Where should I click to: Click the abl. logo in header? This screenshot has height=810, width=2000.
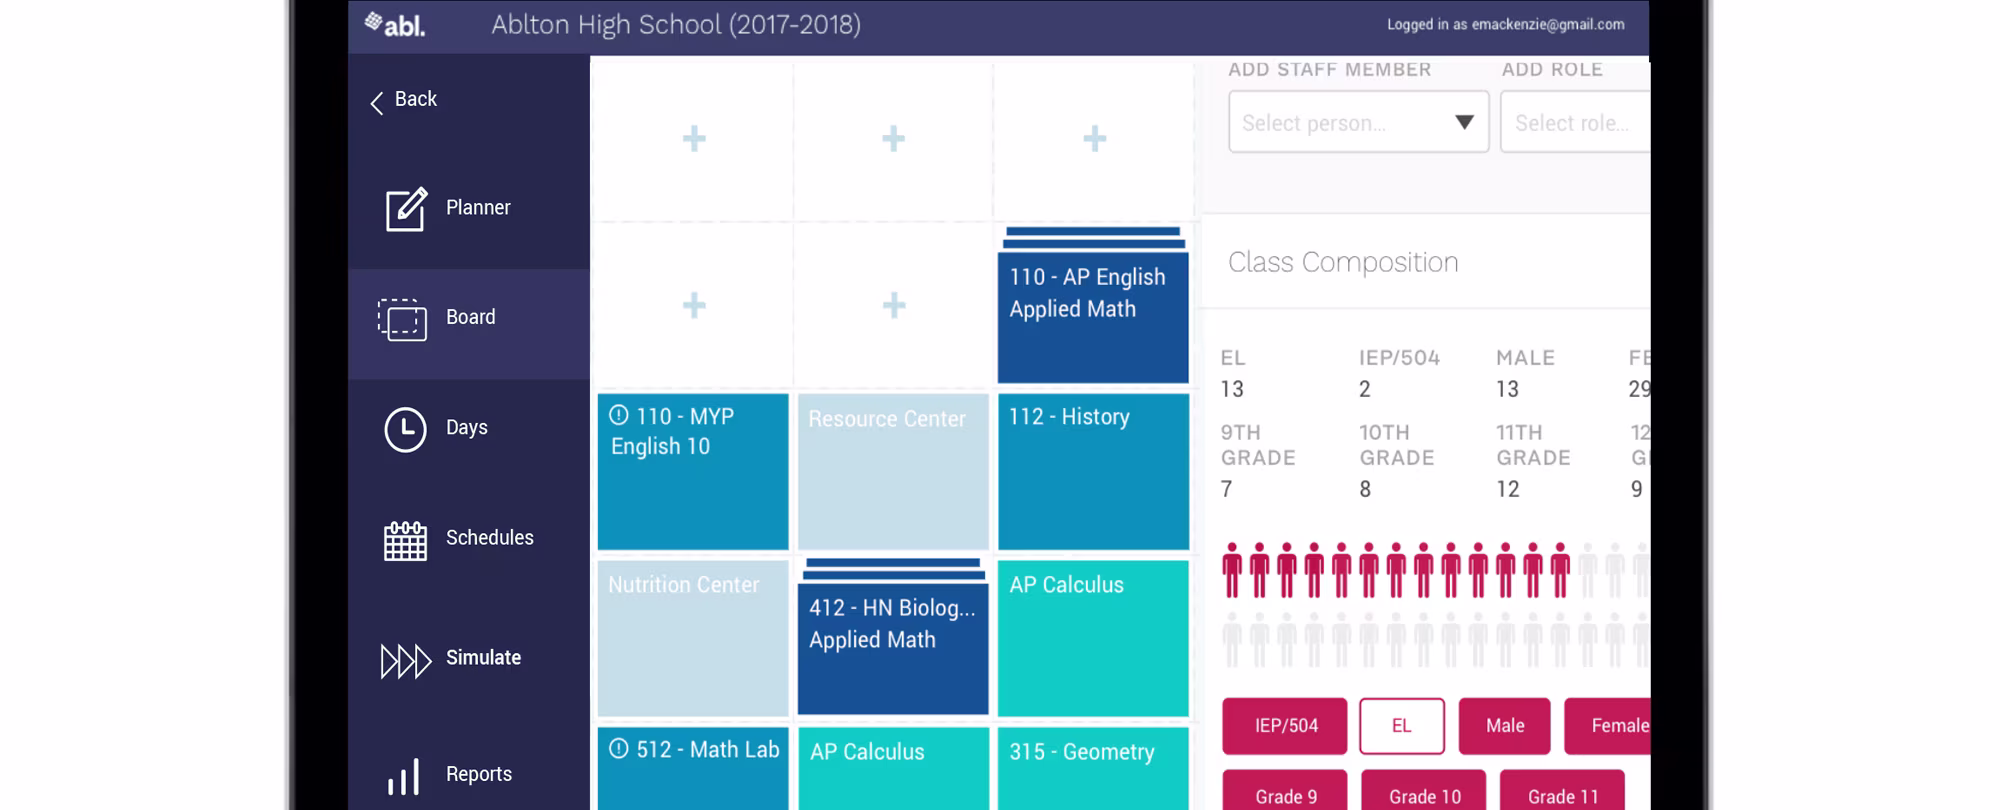click(395, 24)
